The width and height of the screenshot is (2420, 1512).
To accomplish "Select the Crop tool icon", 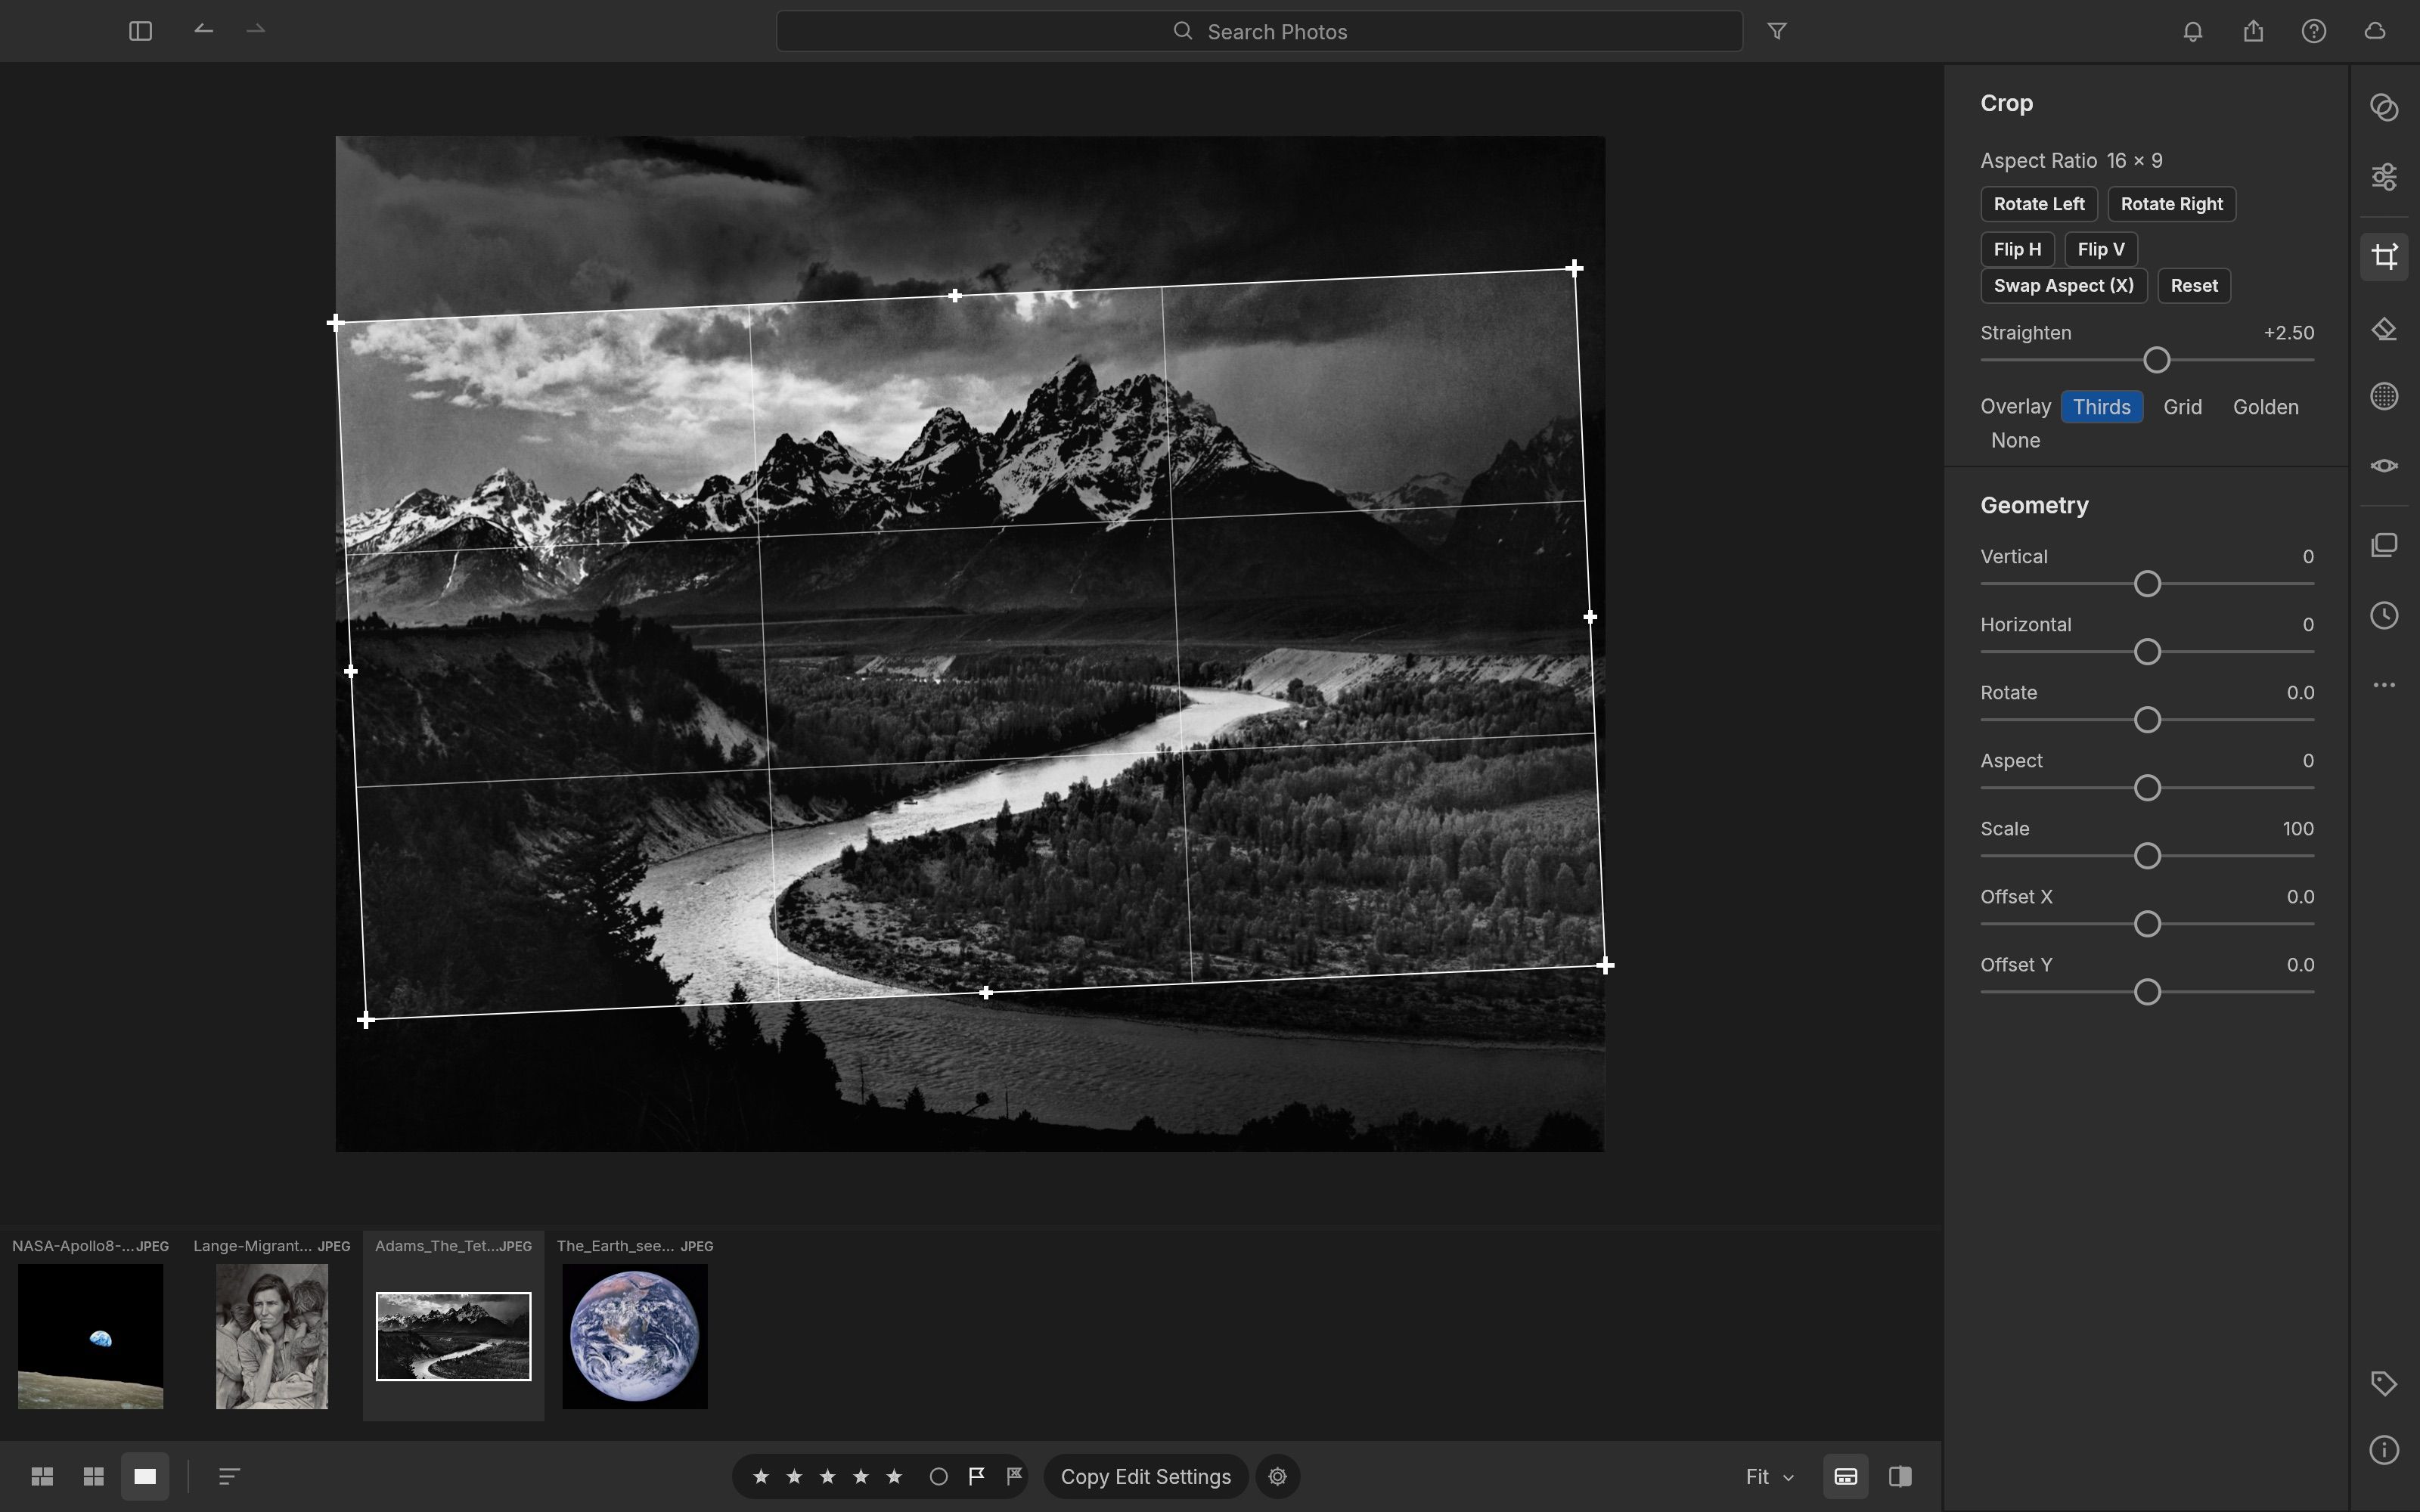I will click(2384, 256).
